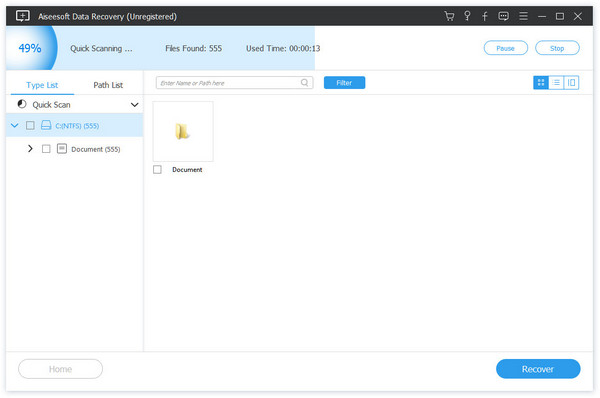This screenshot has width=600, height=398.
Task: Open the Facebook share icon
Action: pyautogui.click(x=485, y=16)
